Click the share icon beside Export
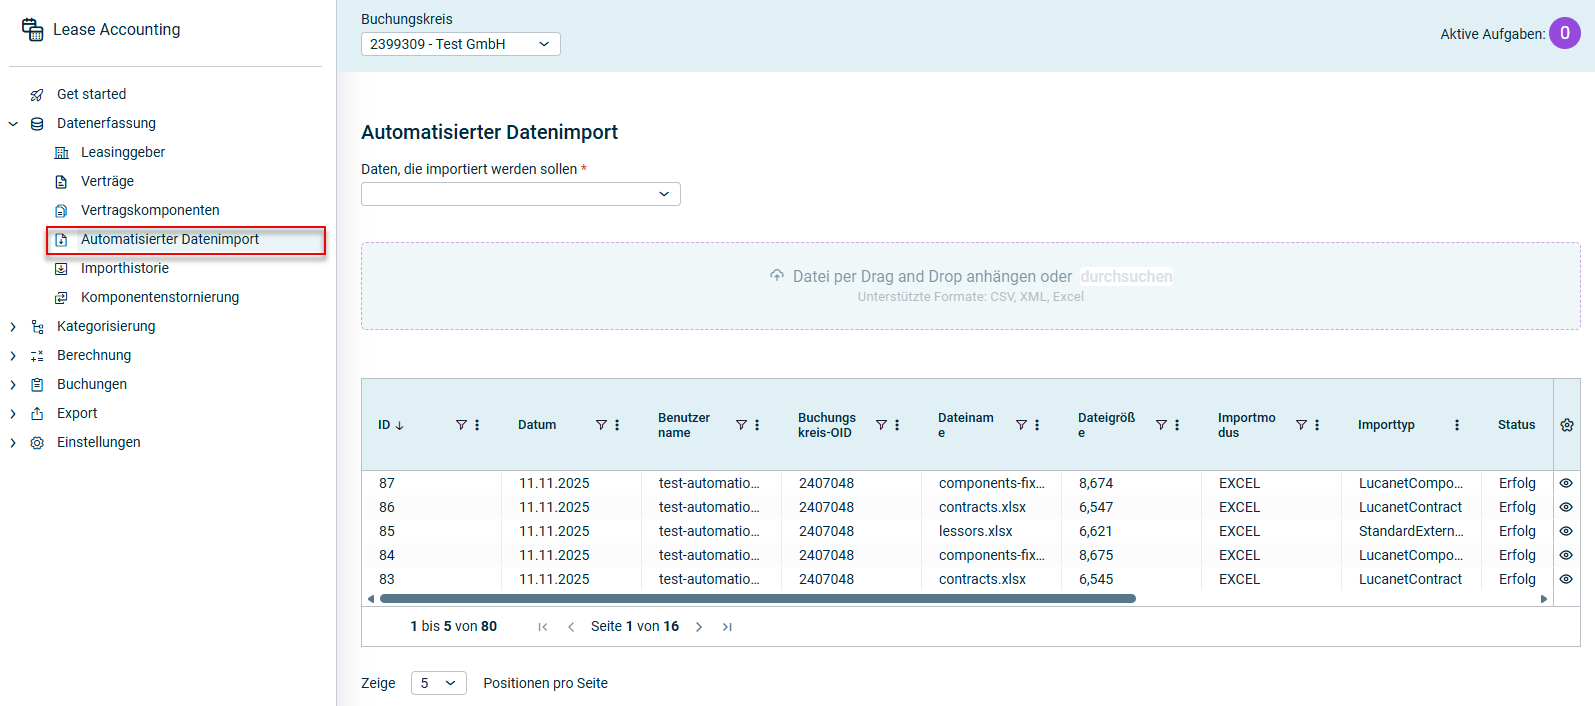 coord(37,414)
